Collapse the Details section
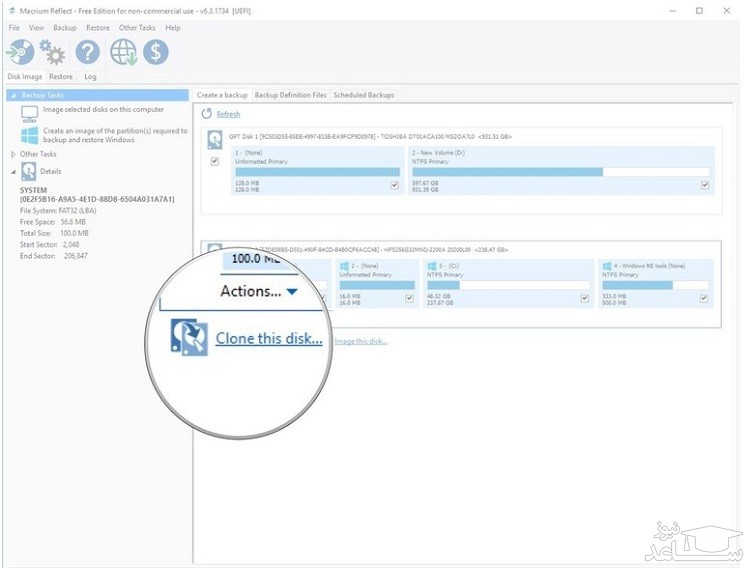750x568 pixels. point(13,171)
